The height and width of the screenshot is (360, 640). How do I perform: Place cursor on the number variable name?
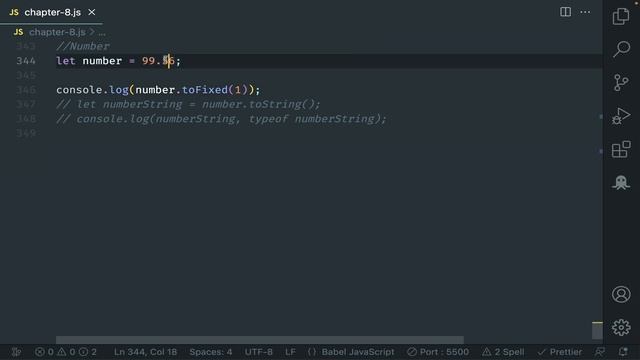pos(102,61)
